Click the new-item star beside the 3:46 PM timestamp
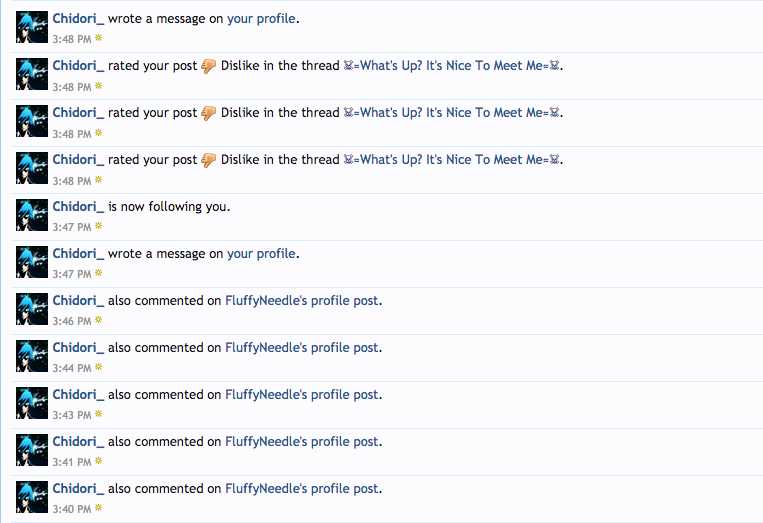Screen dimensions: 763x523 point(98,321)
